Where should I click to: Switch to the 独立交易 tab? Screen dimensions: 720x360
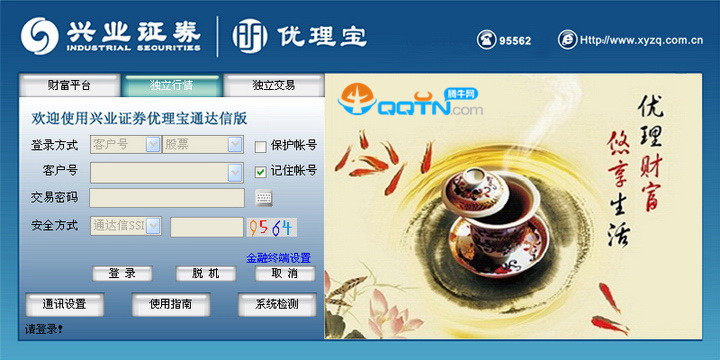274,85
